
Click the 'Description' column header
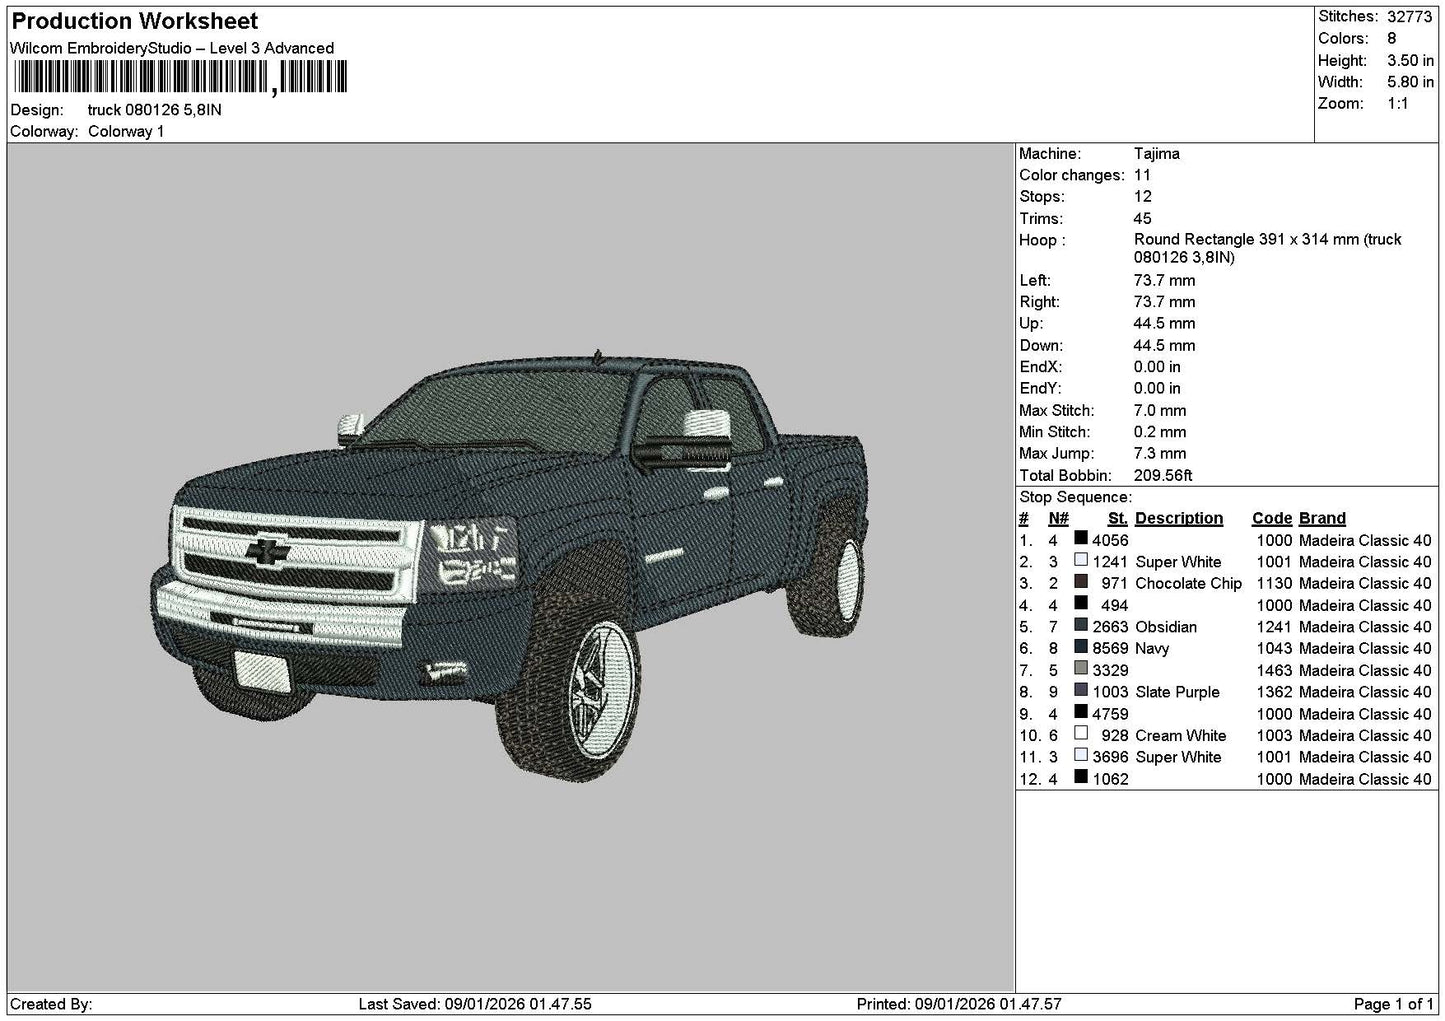coord(1179,518)
